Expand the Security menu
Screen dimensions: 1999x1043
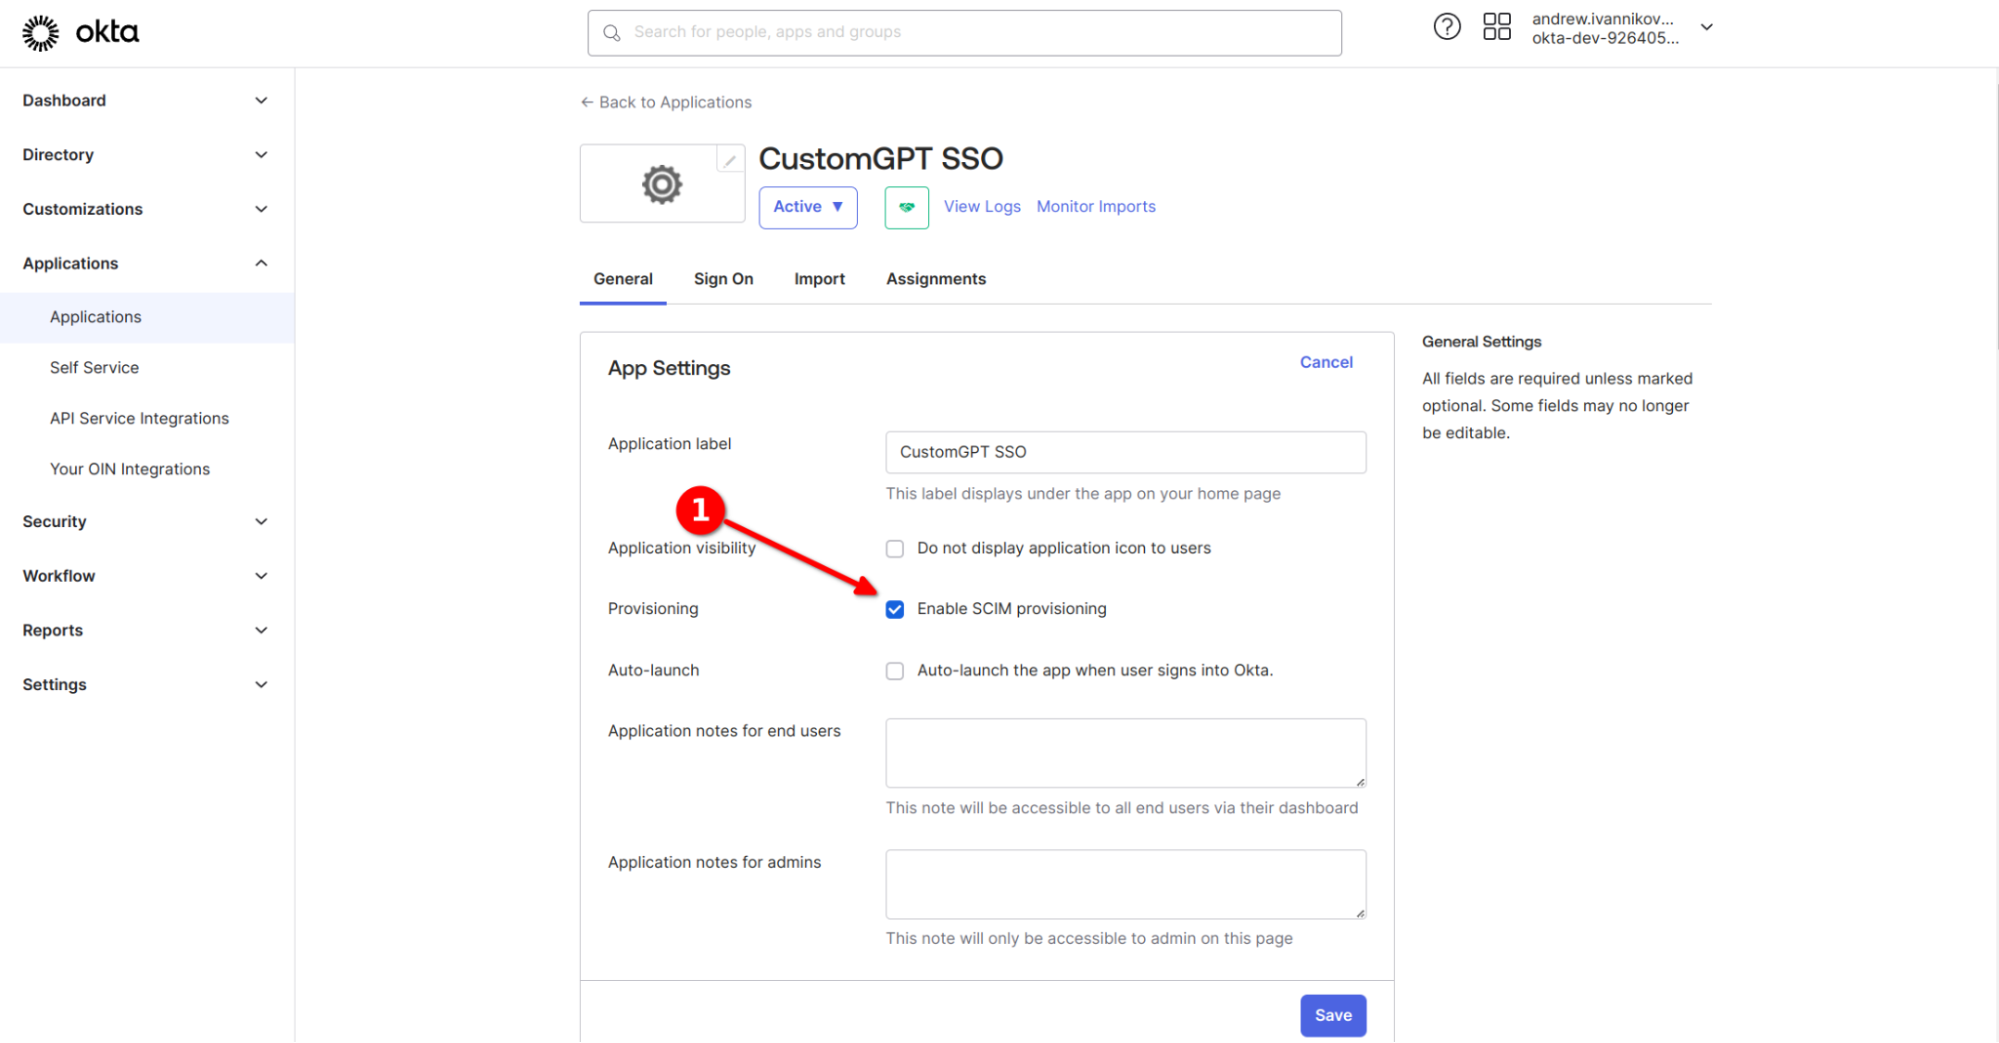147,522
